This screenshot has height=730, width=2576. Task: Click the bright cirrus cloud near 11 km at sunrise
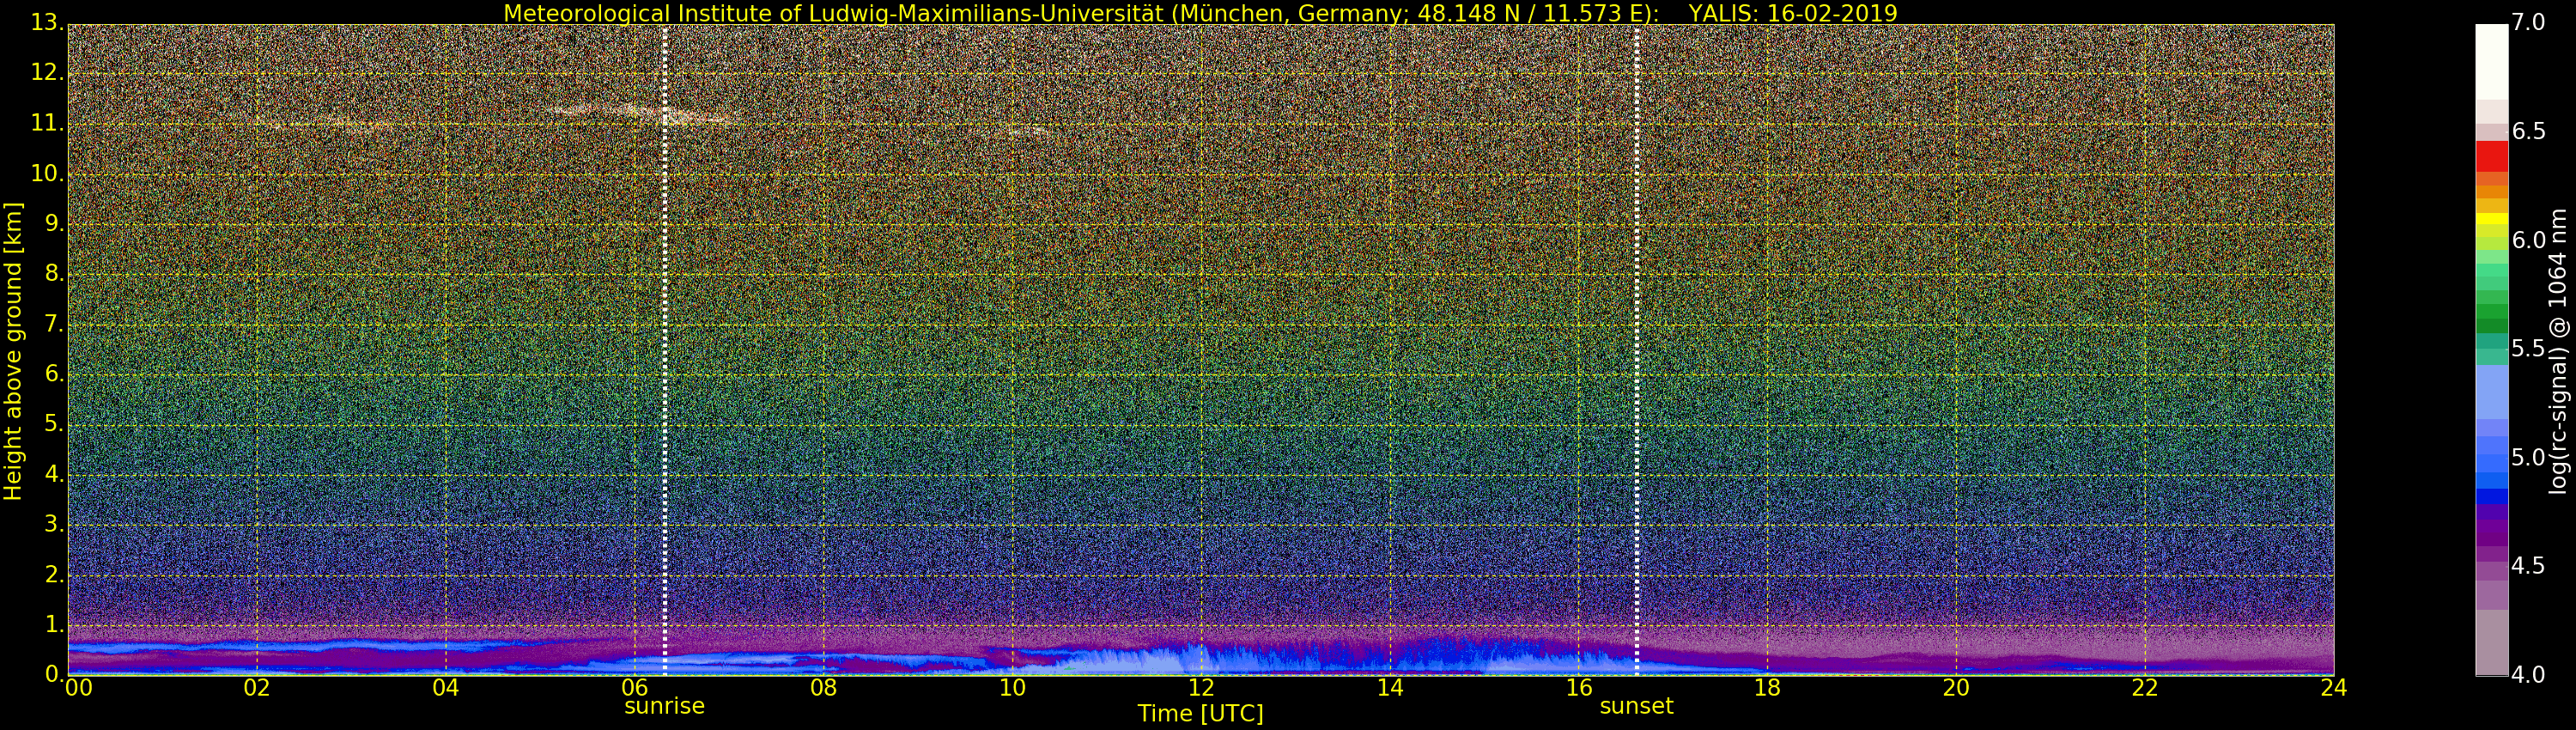point(645,114)
